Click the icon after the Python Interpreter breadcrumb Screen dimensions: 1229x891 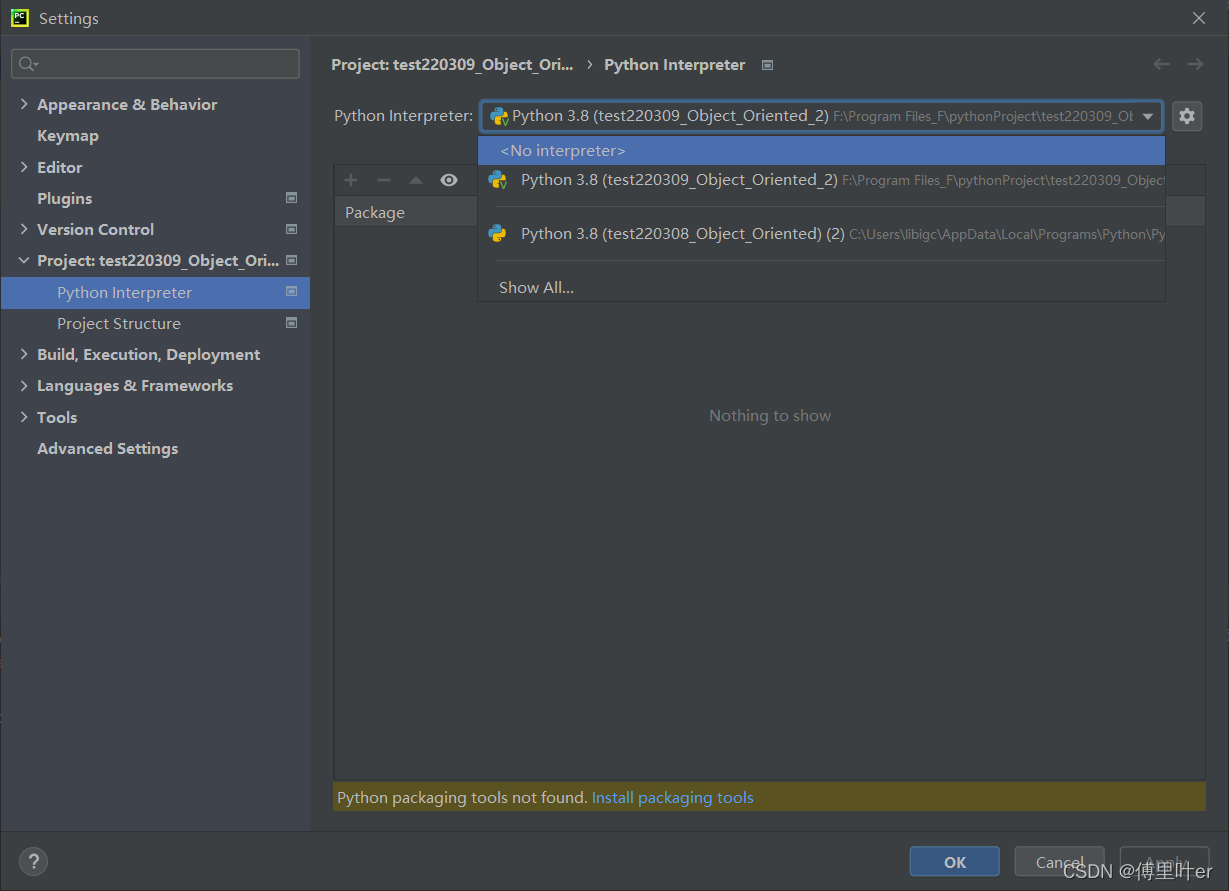(767, 65)
